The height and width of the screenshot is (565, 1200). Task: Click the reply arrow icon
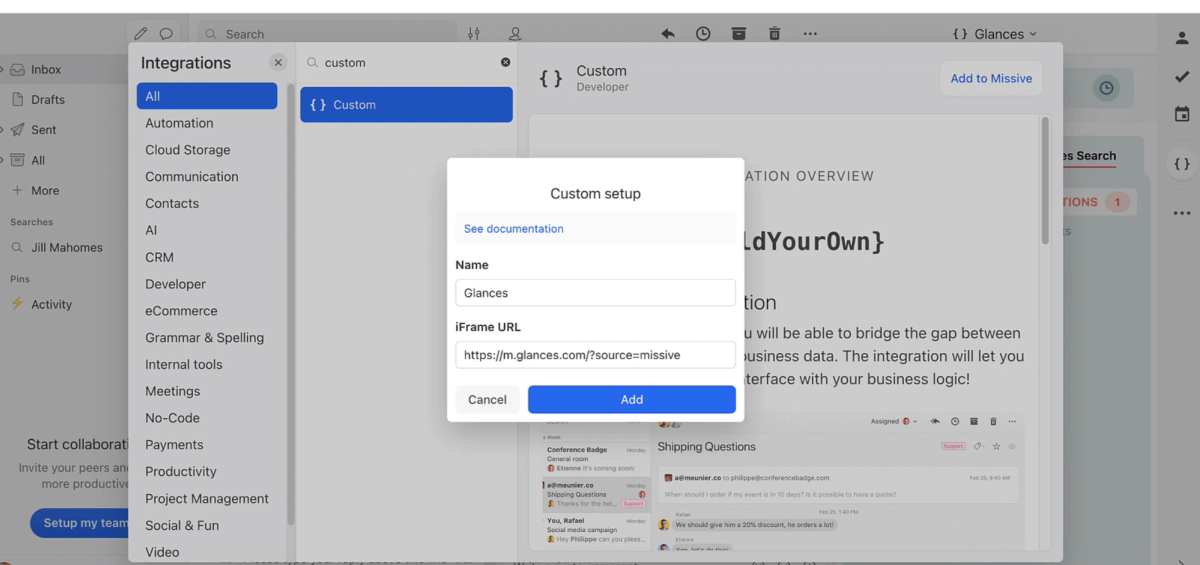(668, 34)
